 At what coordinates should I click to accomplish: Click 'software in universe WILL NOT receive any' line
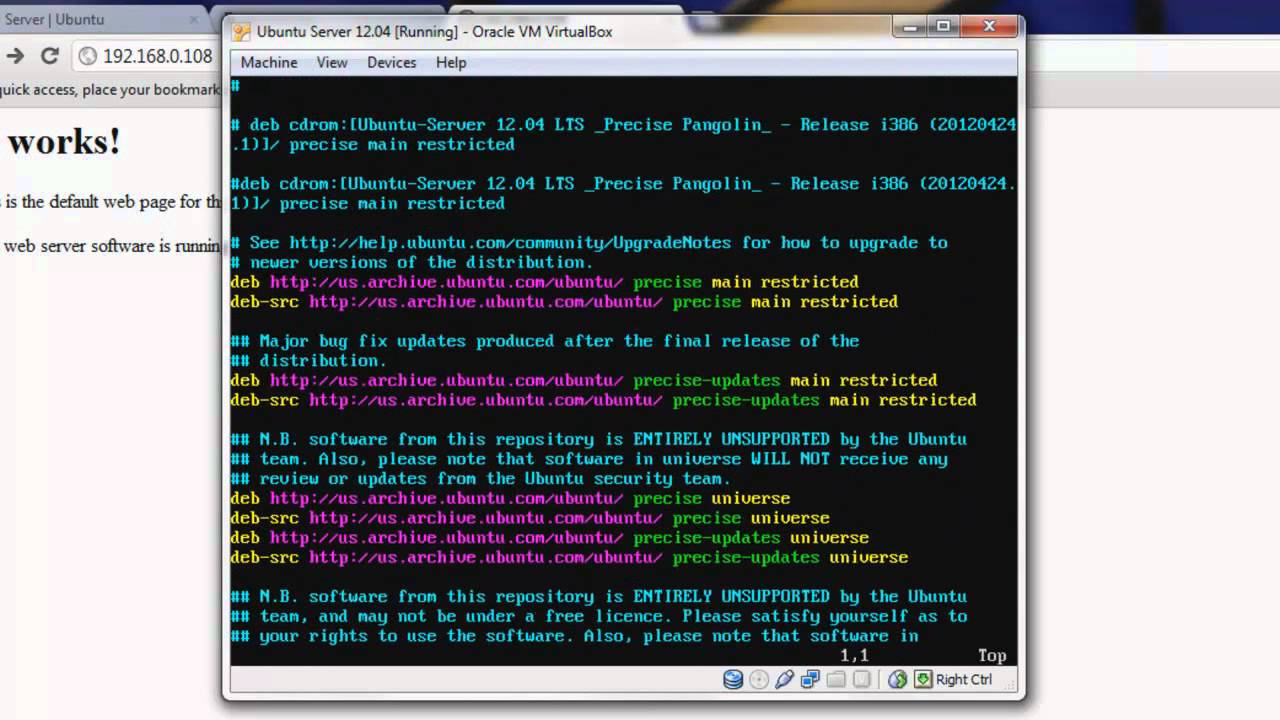point(589,459)
